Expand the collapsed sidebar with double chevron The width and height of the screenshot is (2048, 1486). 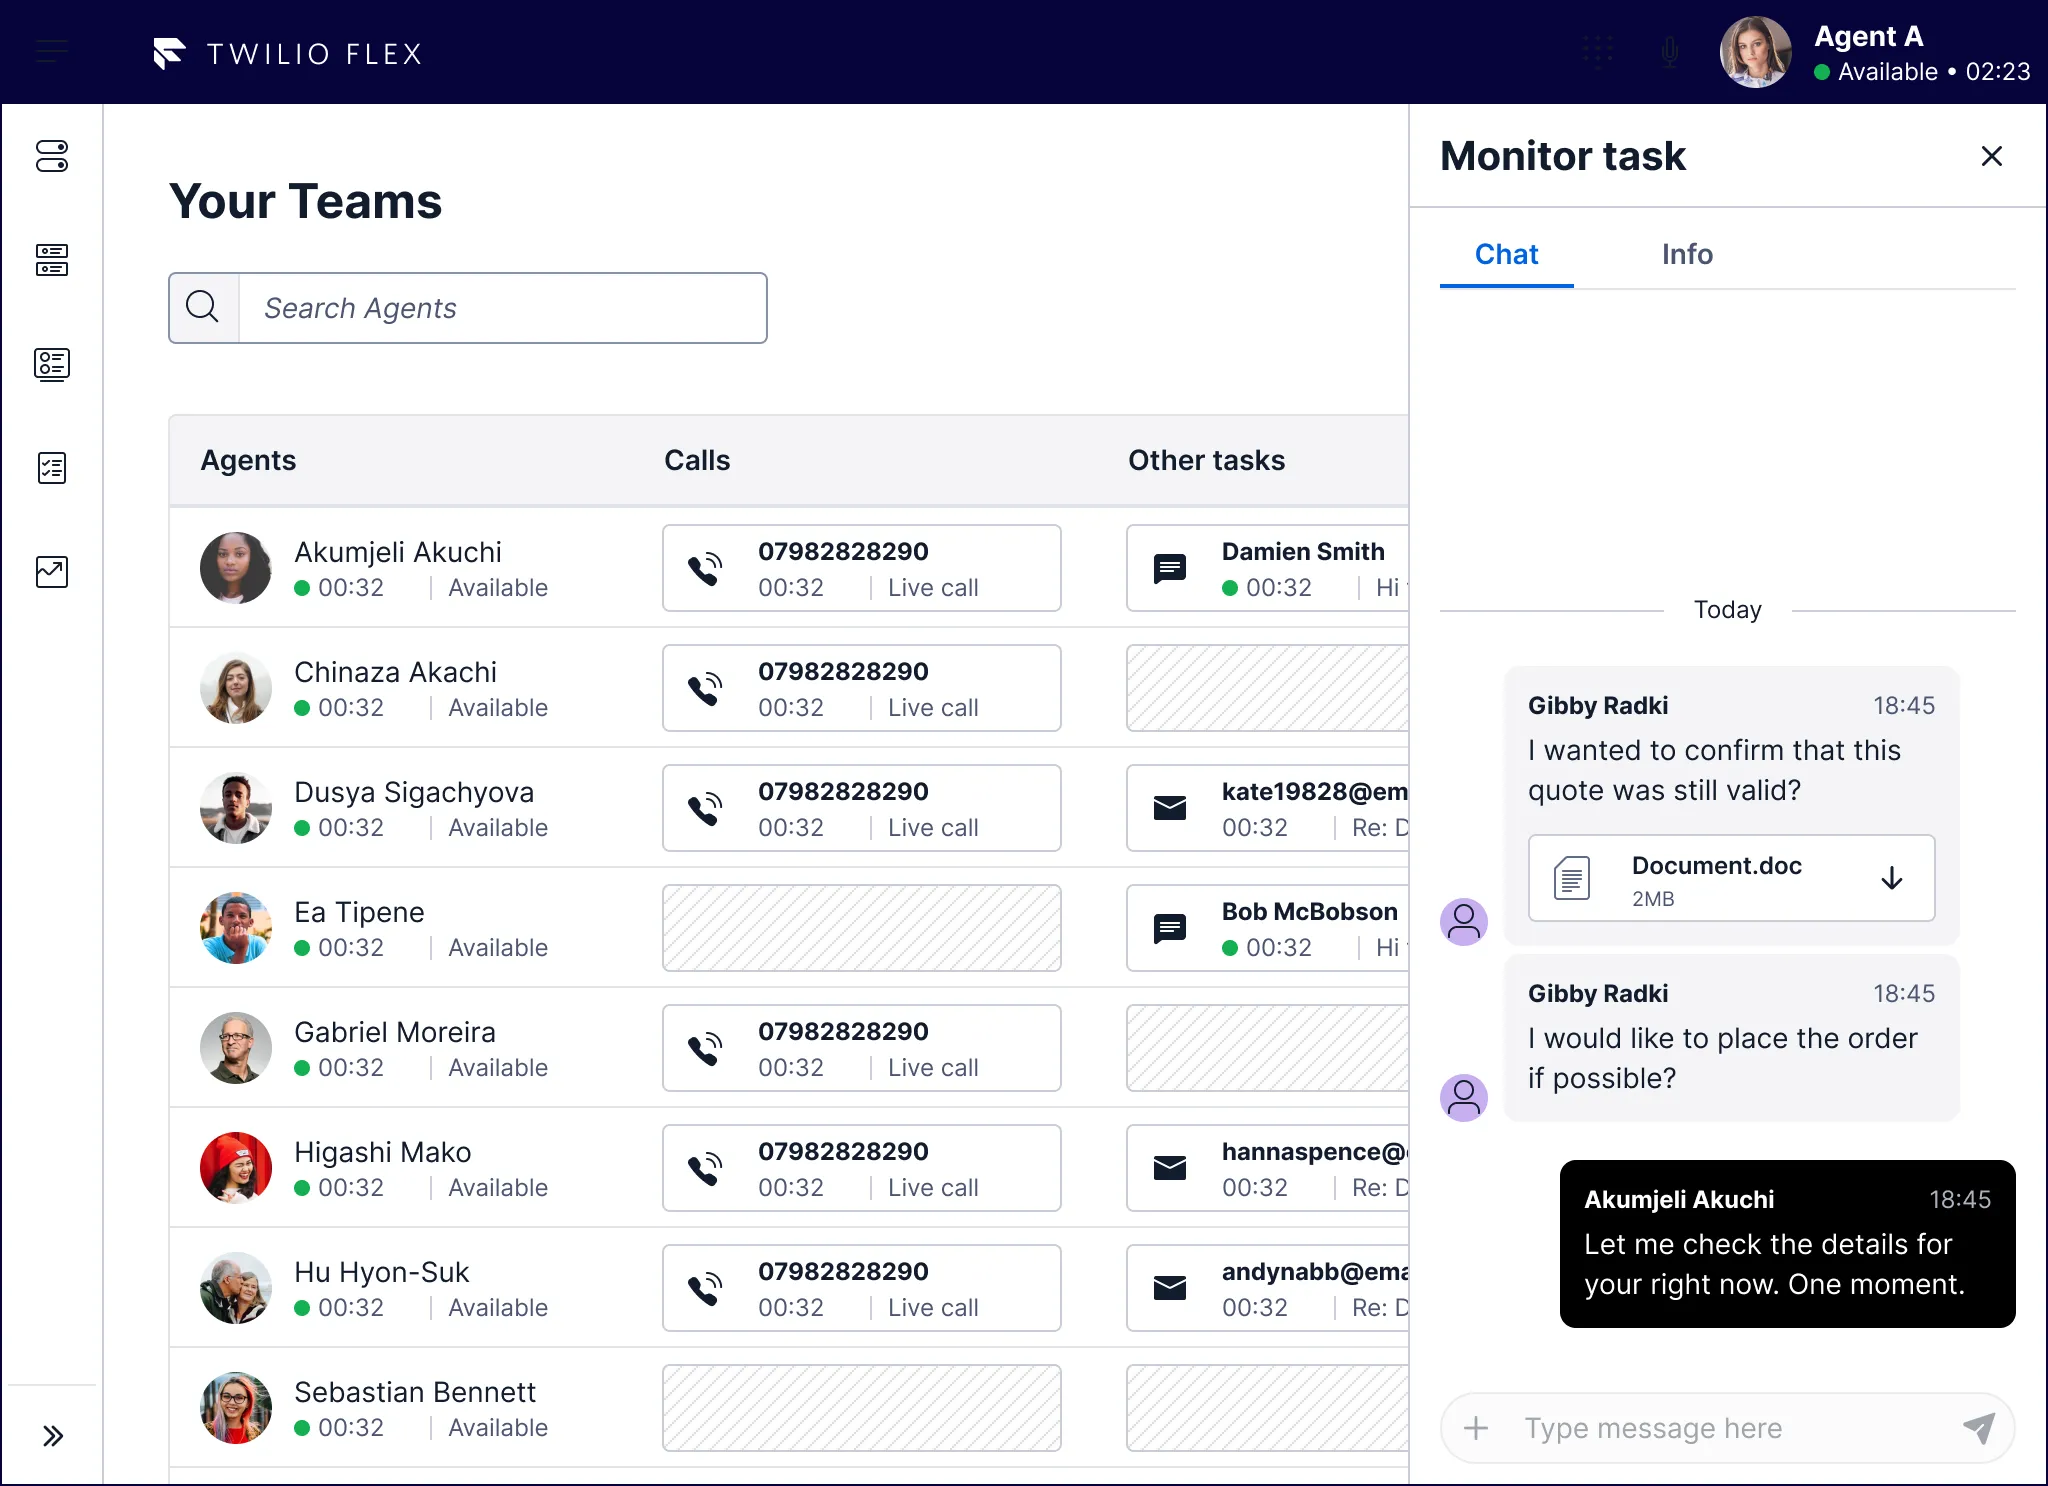[53, 1436]
